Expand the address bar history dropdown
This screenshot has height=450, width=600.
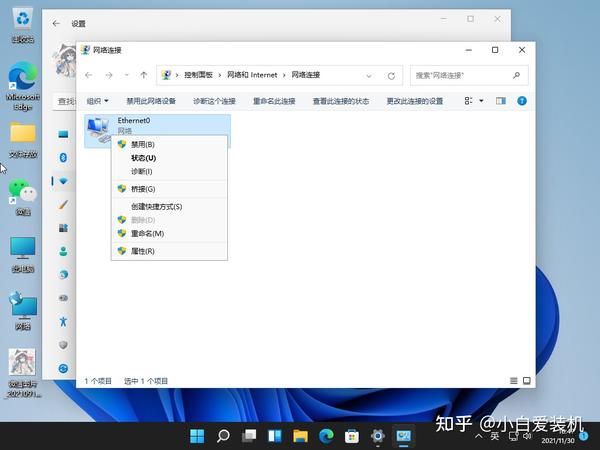click(369, 76)
